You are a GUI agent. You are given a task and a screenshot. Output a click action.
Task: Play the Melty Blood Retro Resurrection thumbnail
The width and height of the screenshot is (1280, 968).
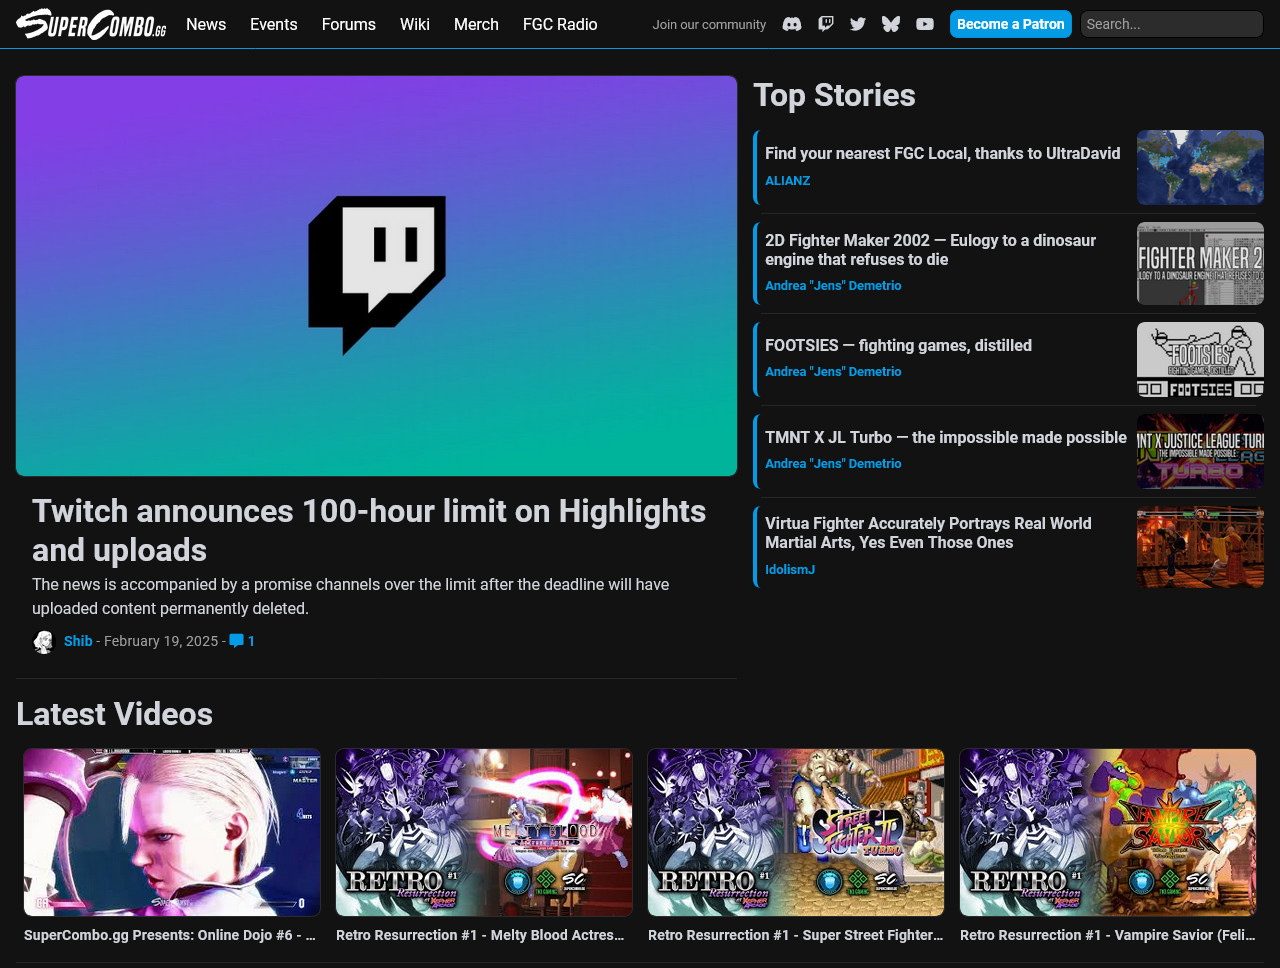pos(484,832)
